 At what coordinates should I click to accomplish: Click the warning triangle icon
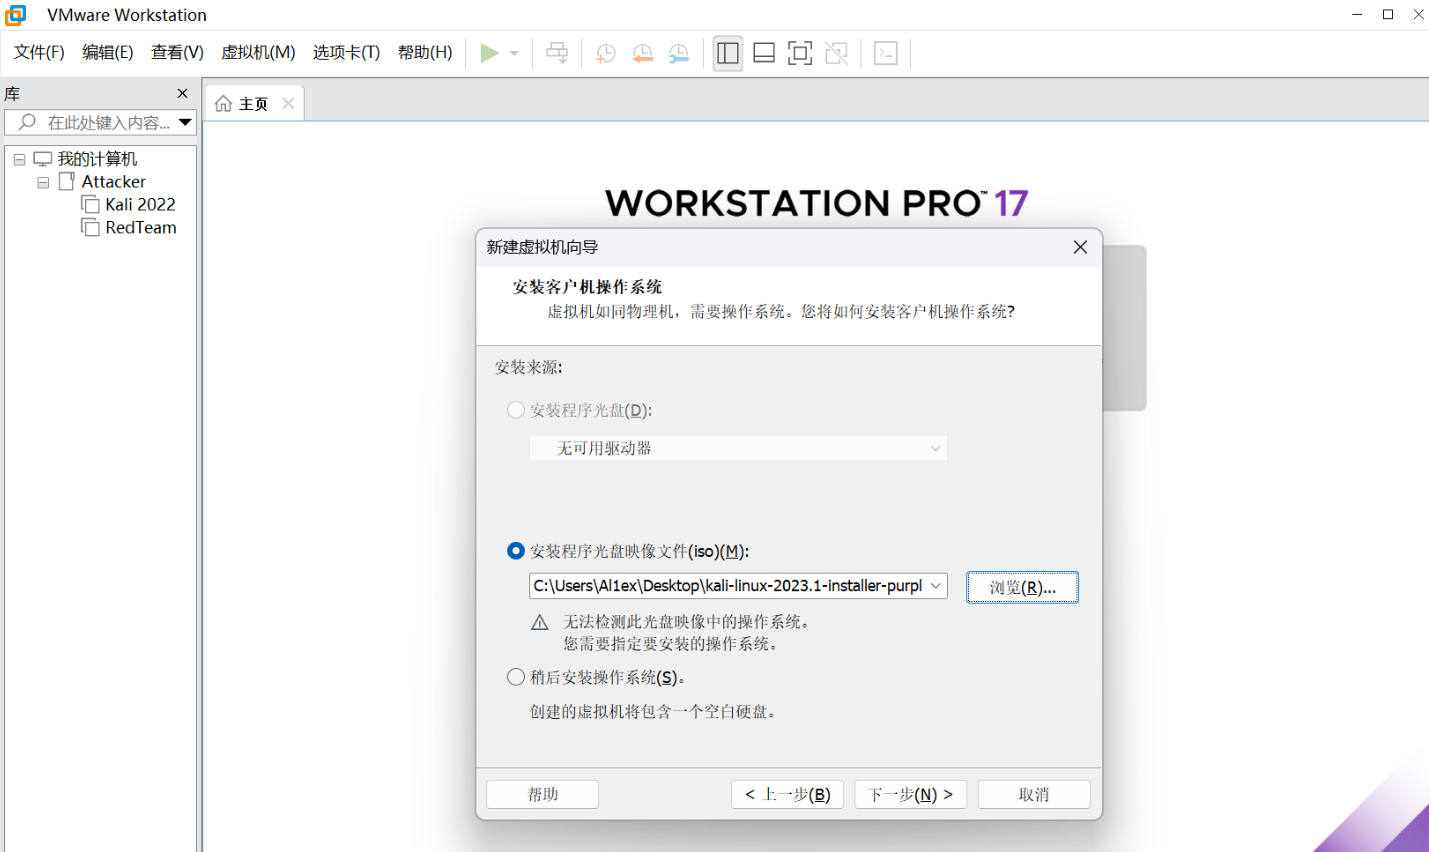540,622
